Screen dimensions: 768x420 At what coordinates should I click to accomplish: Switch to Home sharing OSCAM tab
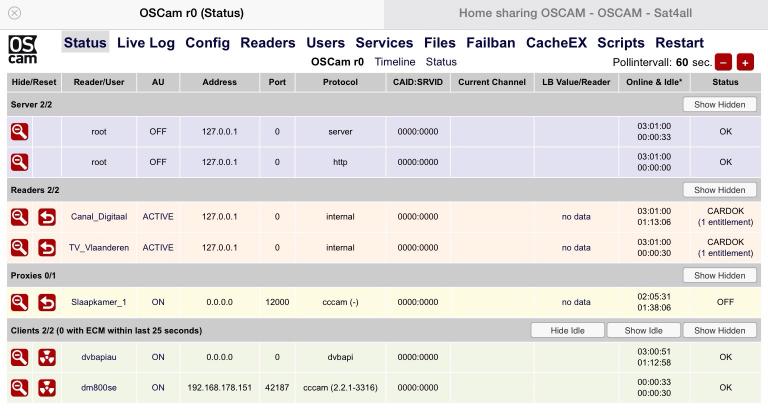click(575, 14)
